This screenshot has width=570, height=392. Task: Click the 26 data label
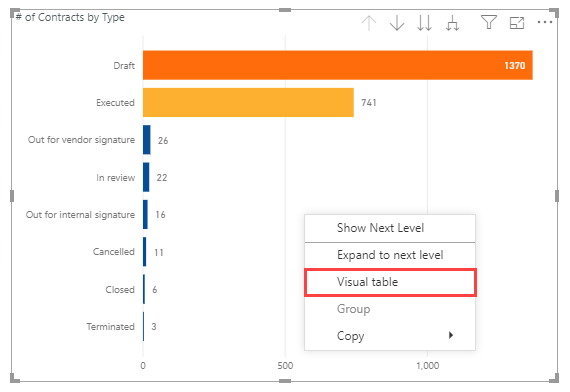tap(163, 141)
